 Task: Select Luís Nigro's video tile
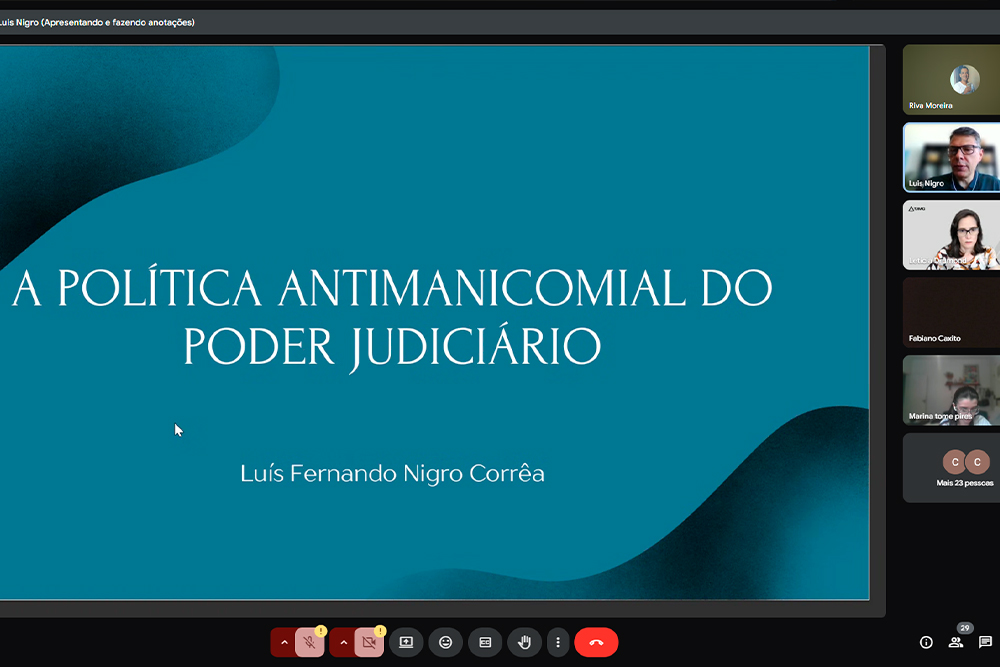point(951,157)
